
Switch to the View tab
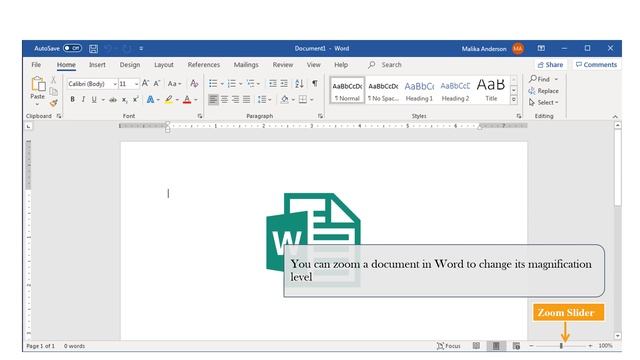313,65
